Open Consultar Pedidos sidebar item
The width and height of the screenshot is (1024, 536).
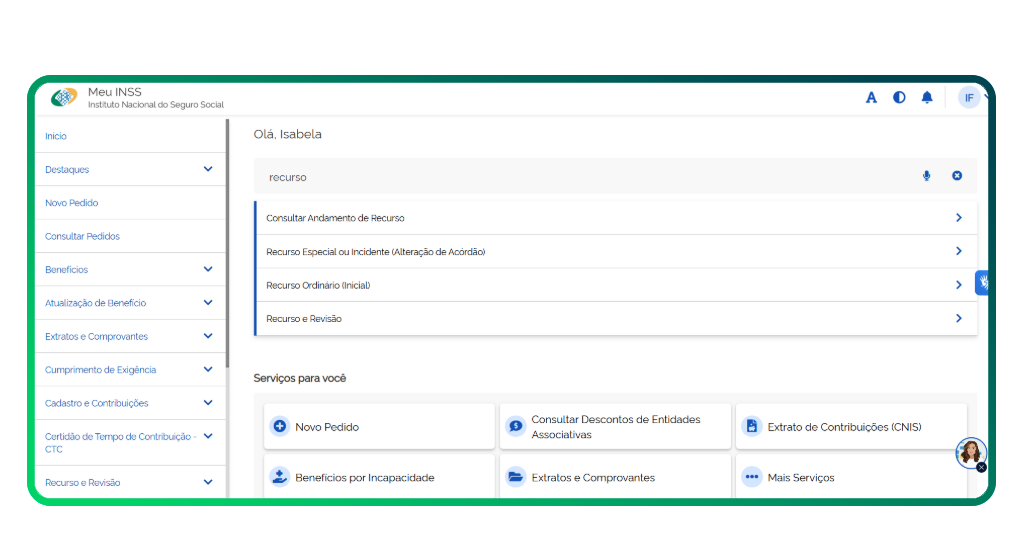click(82, 236)
